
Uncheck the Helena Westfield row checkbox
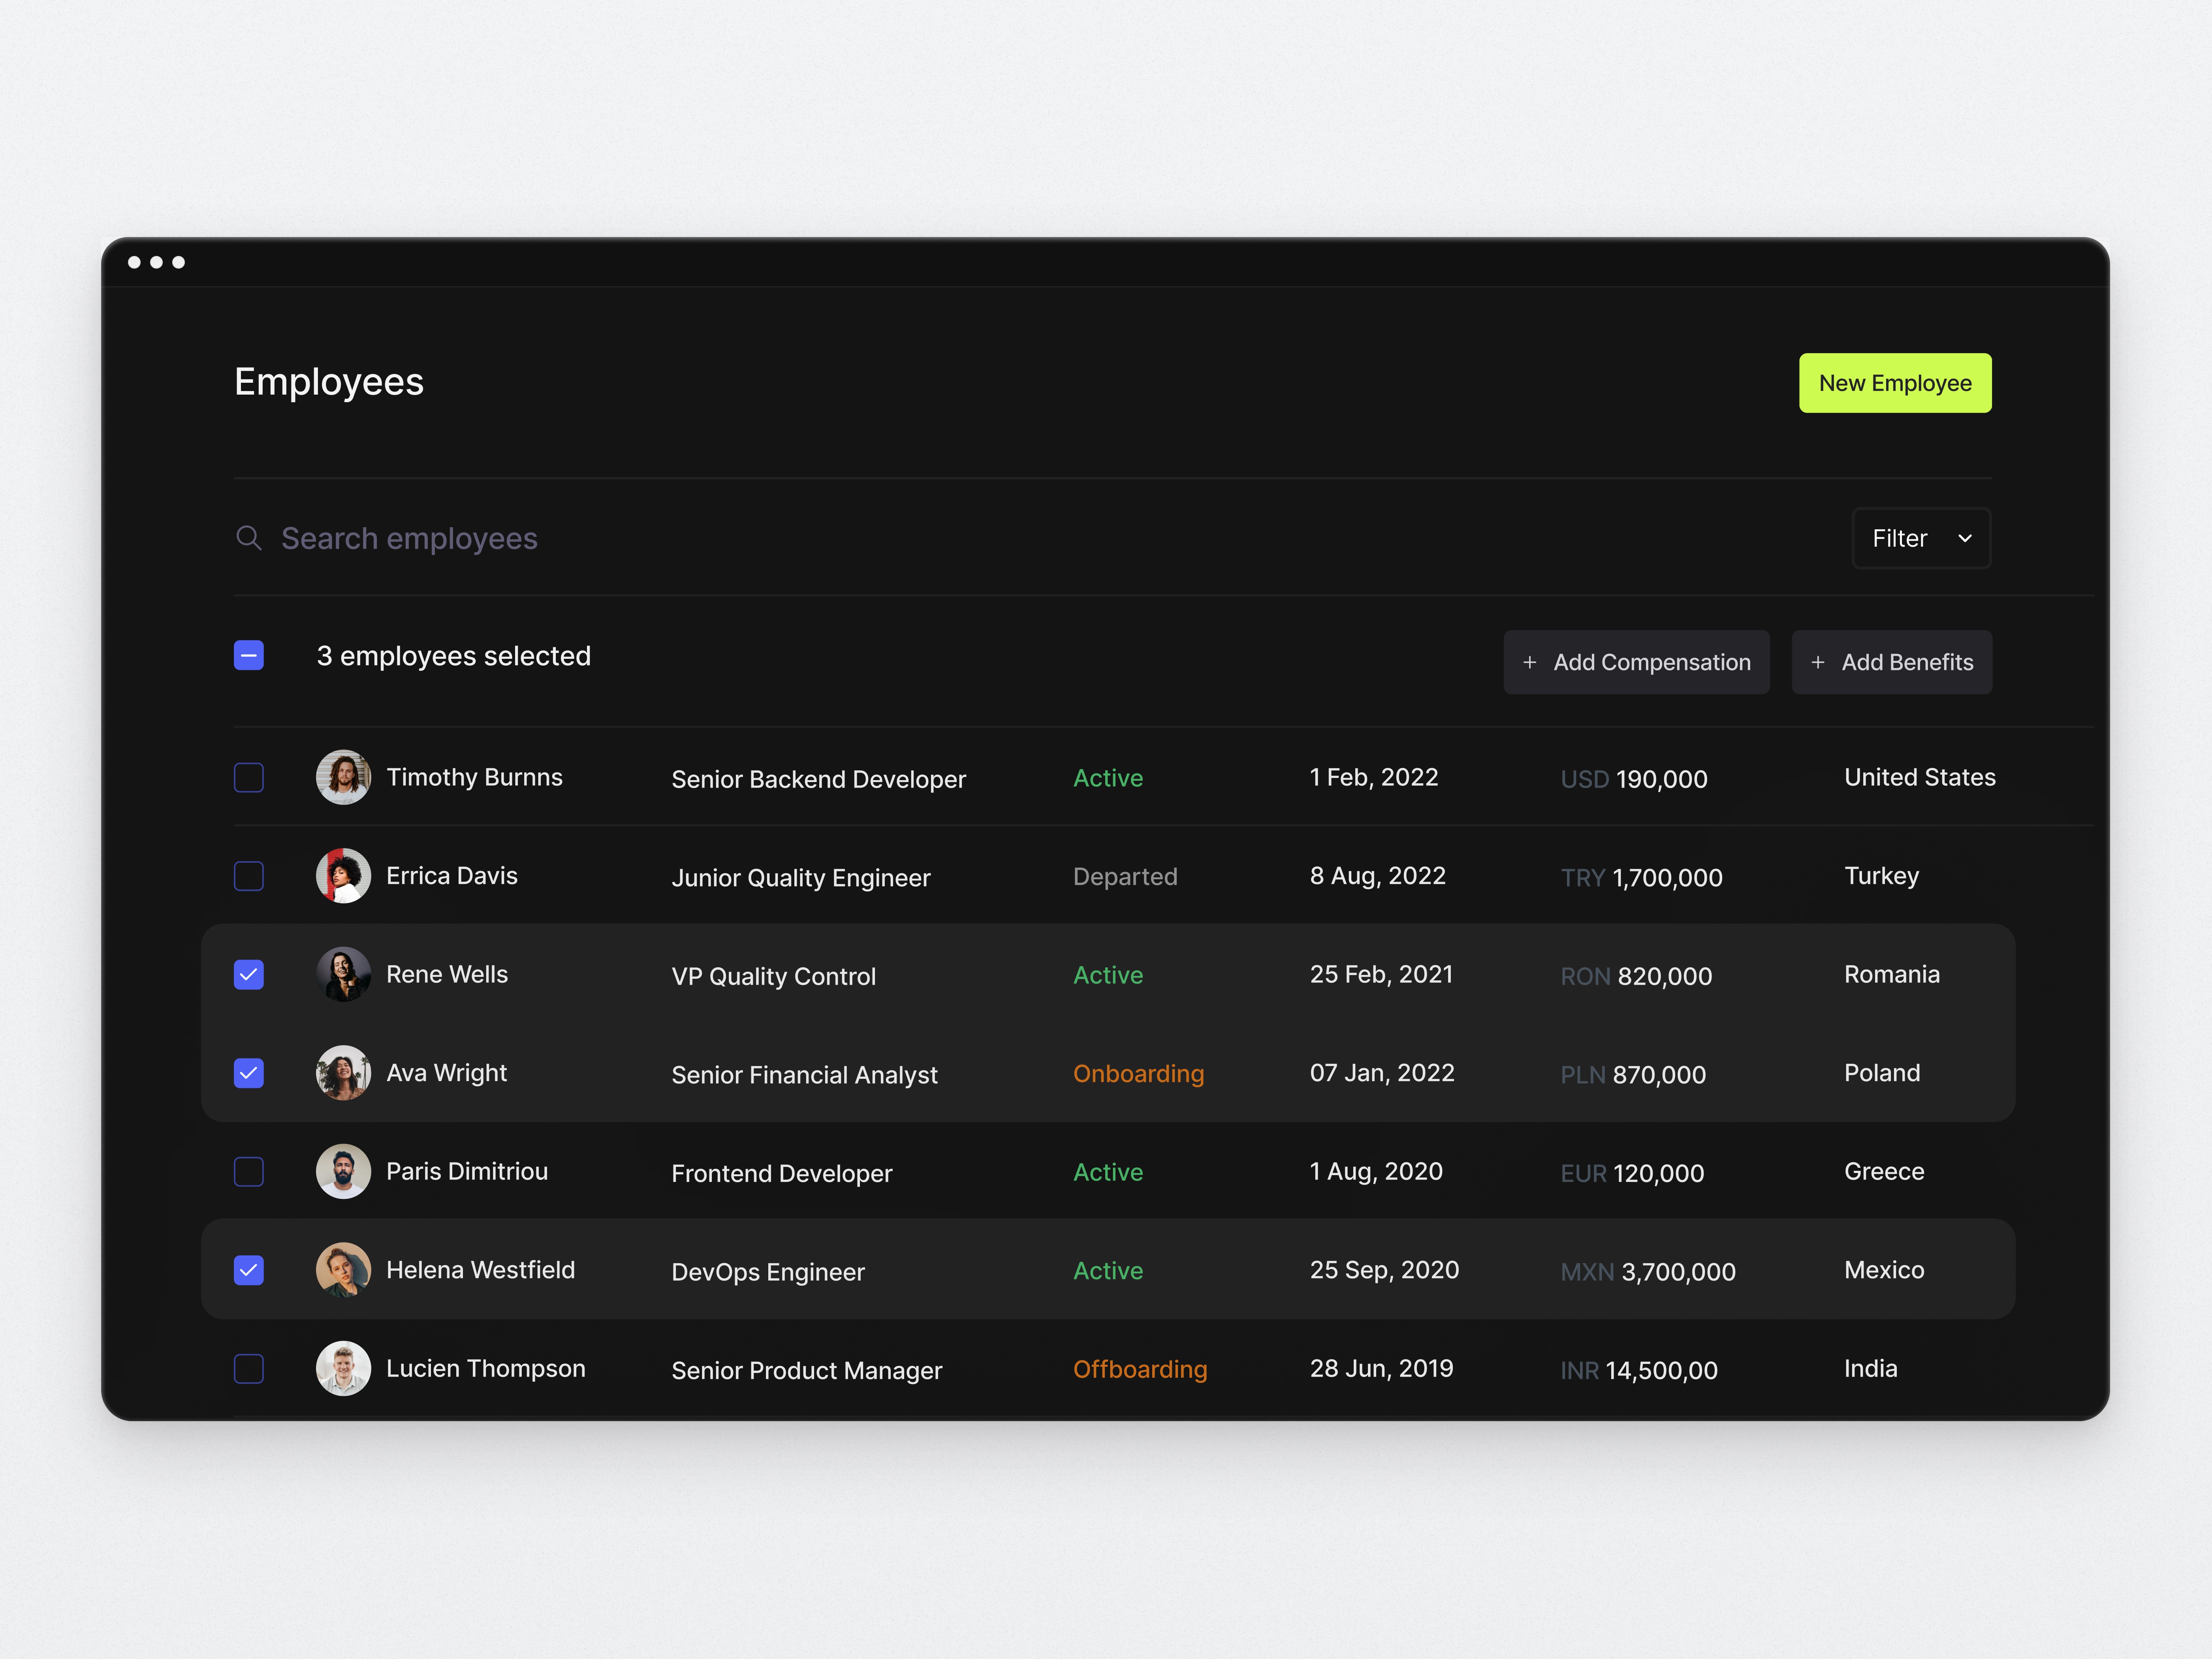(x=249, y=1270)
